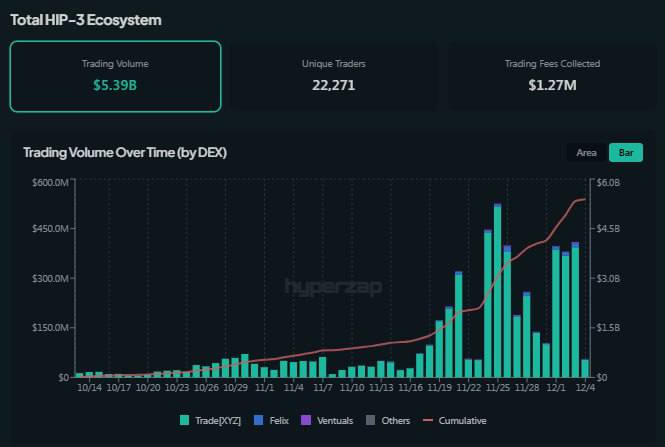
Task: Click the 11/1 x-axis date label
Action: [265, 386]
